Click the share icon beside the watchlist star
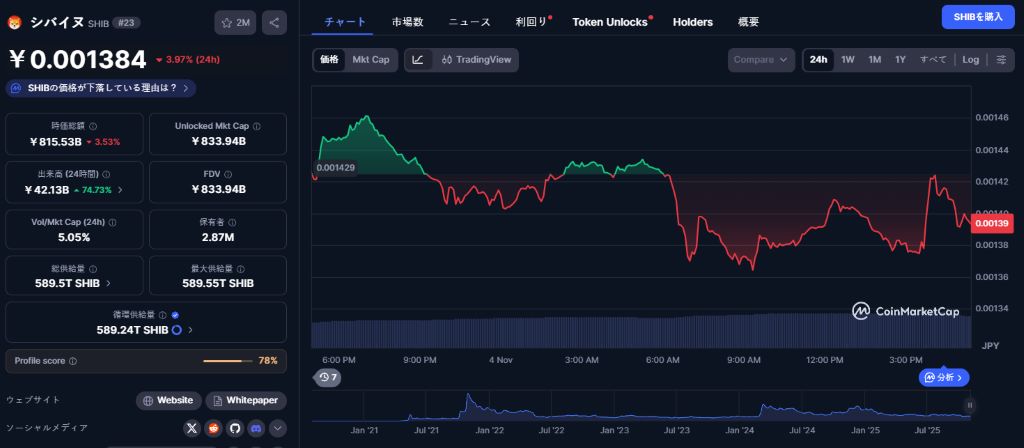The image size is (1024, 448). click(275, 23)
